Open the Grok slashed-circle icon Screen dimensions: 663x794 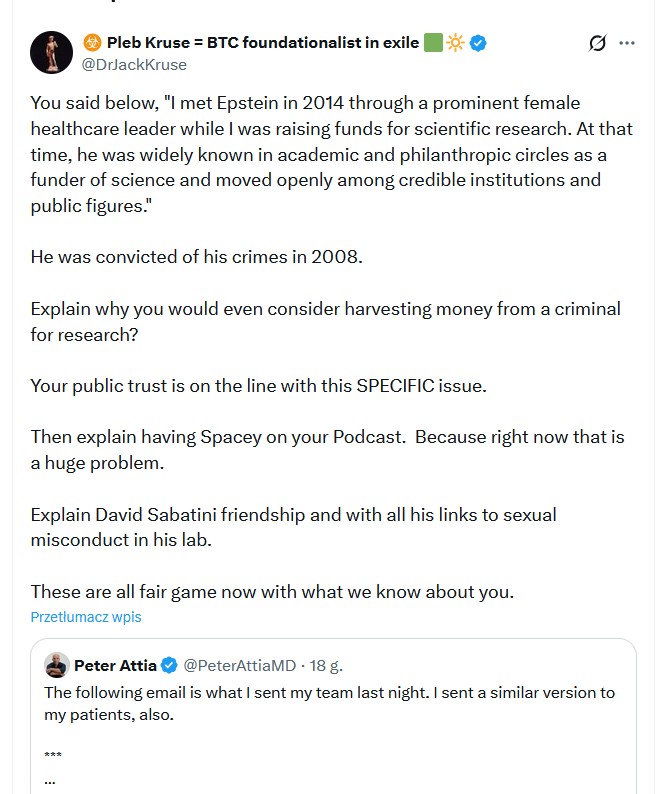598,44
